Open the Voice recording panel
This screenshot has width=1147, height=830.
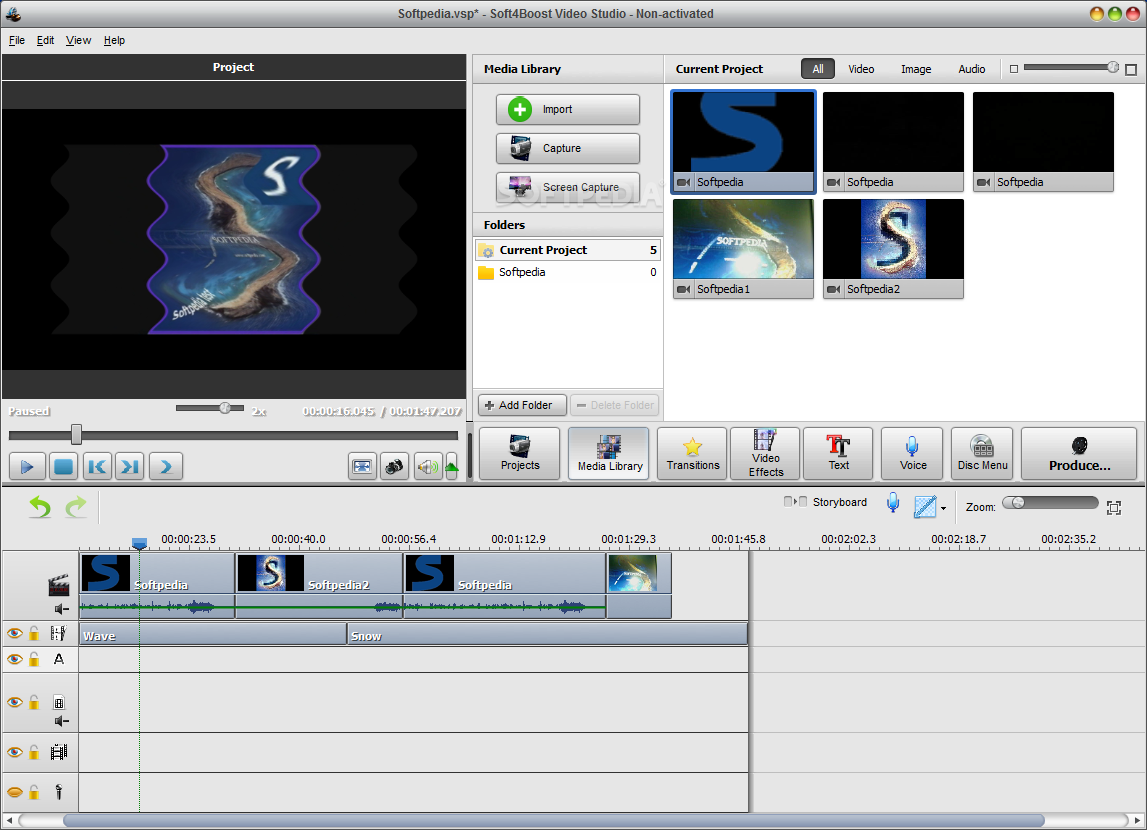(x=913, y=453)
